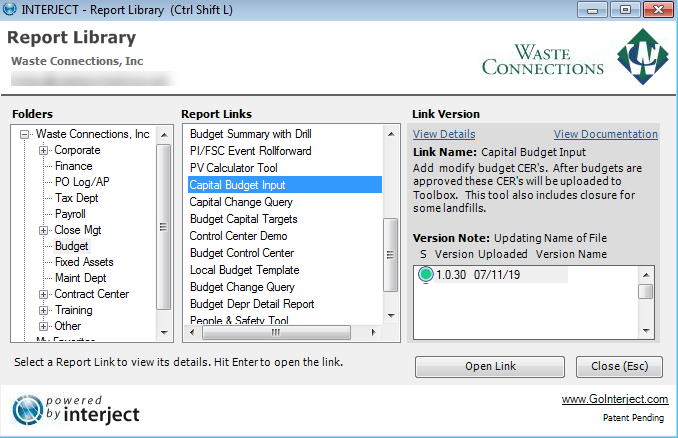Select the Contract Center folder label
Screen dimensions: 678x438
[x=92, y=294]
